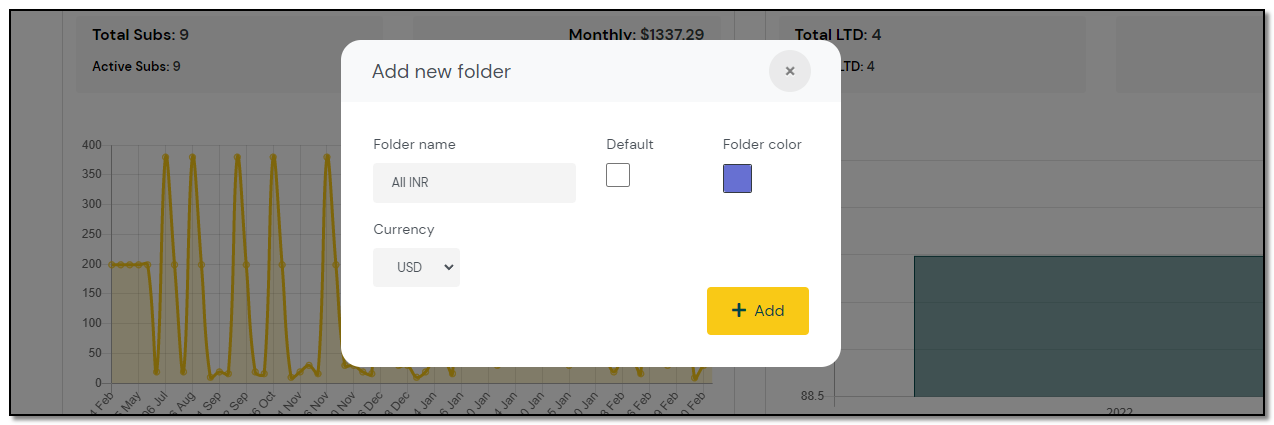Click the 400 y-axis label
This screenshot has height=425, width=1274.
pos(92,146)
